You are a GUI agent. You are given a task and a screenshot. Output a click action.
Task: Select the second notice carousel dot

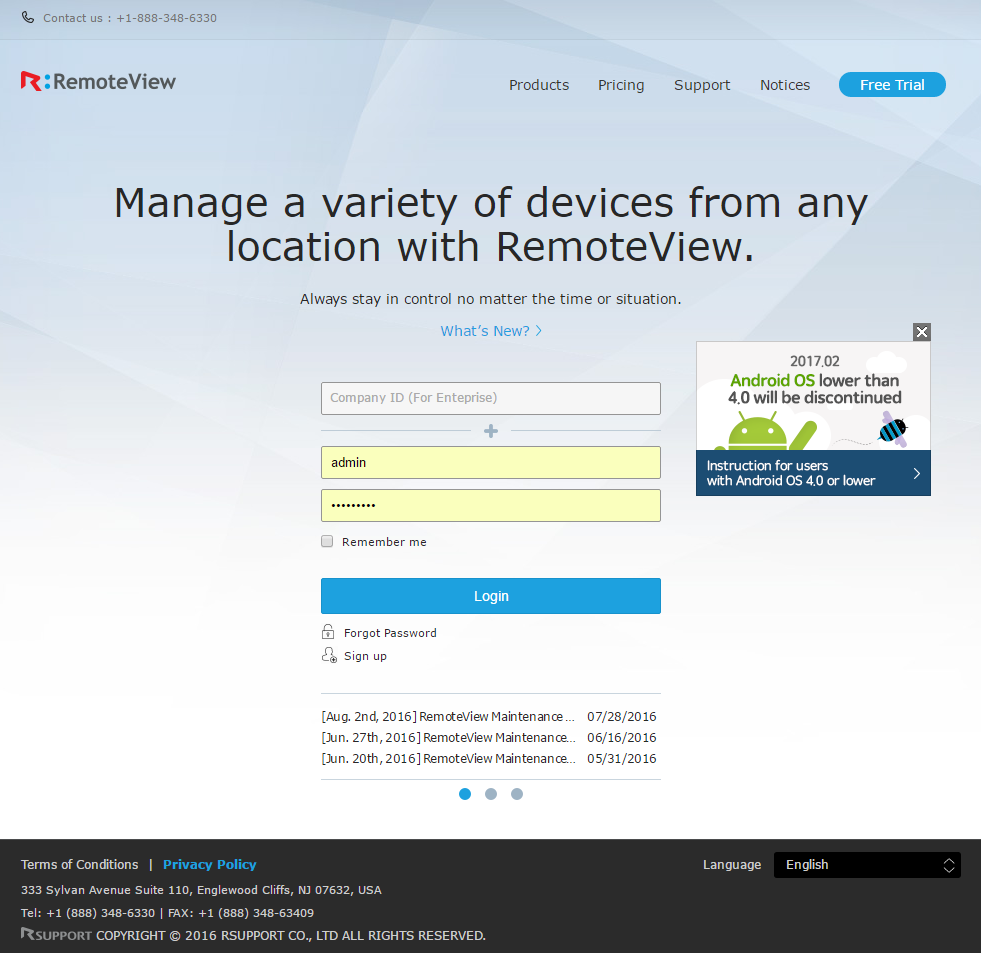click(x=491, y=794)
